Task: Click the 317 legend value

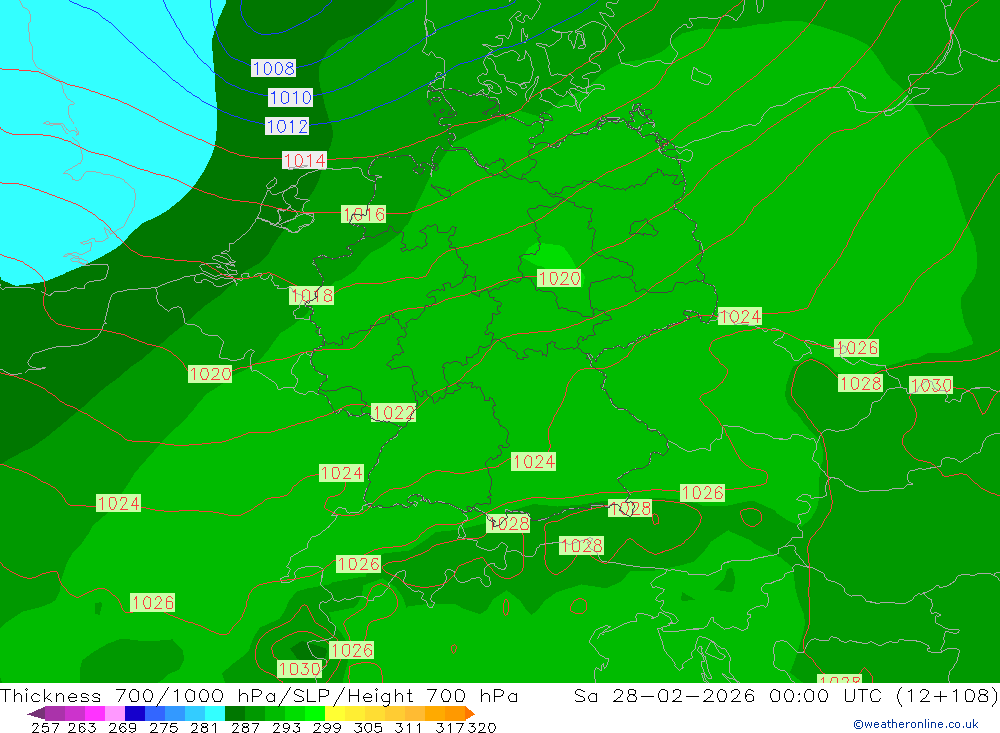Action: [450, 727]
